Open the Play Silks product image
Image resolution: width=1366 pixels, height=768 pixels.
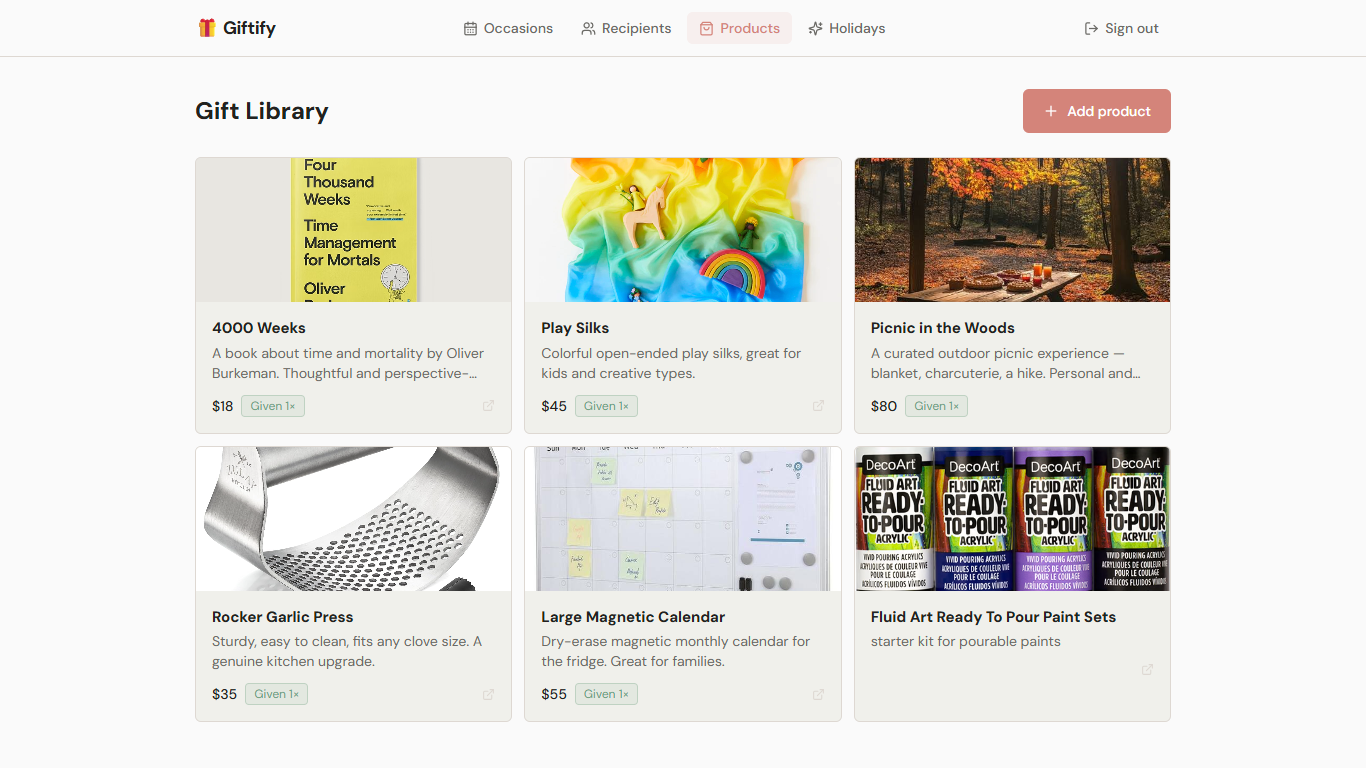click(x=683, y=230)
